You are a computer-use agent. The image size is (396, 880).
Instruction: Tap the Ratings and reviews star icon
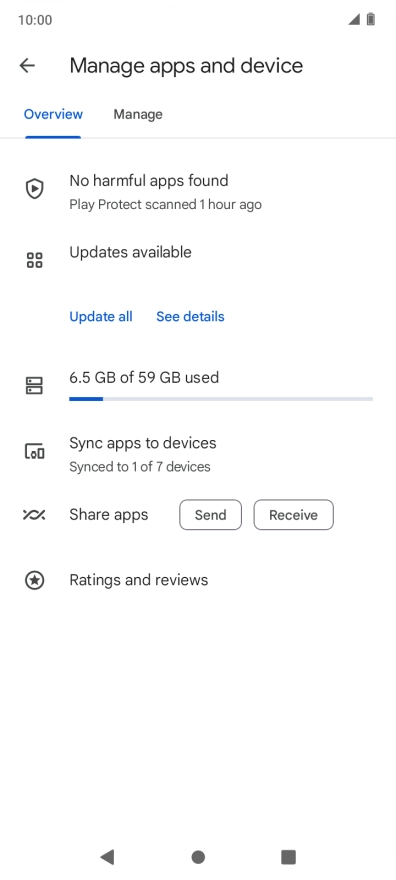point(35,580)
